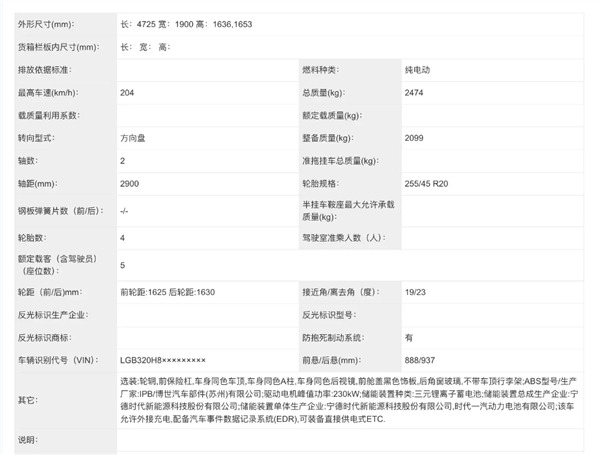Select the 说明 row label

click(x=27, y=440)
